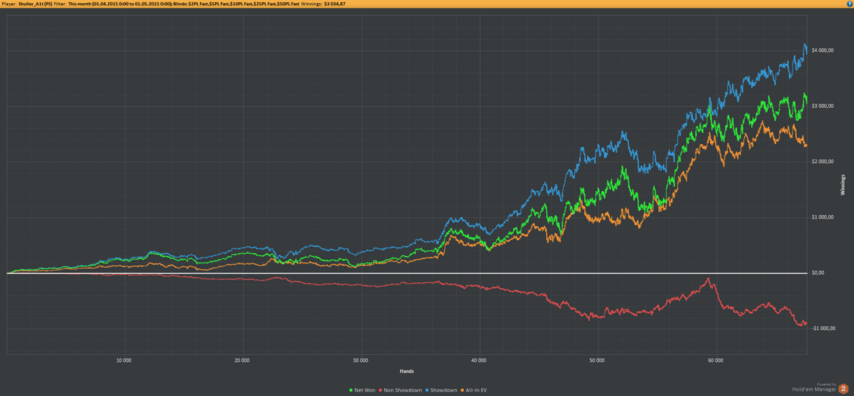Toggle the Showdown legend entry
Image resolution: width=854 pixels, height=396 pixels.
(x=440, y=389)
